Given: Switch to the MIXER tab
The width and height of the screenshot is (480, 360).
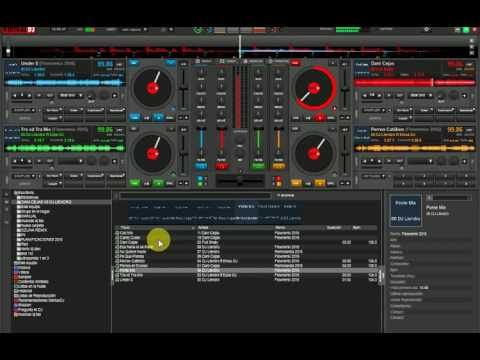Looking at the screenshot, I should point(203,61).
